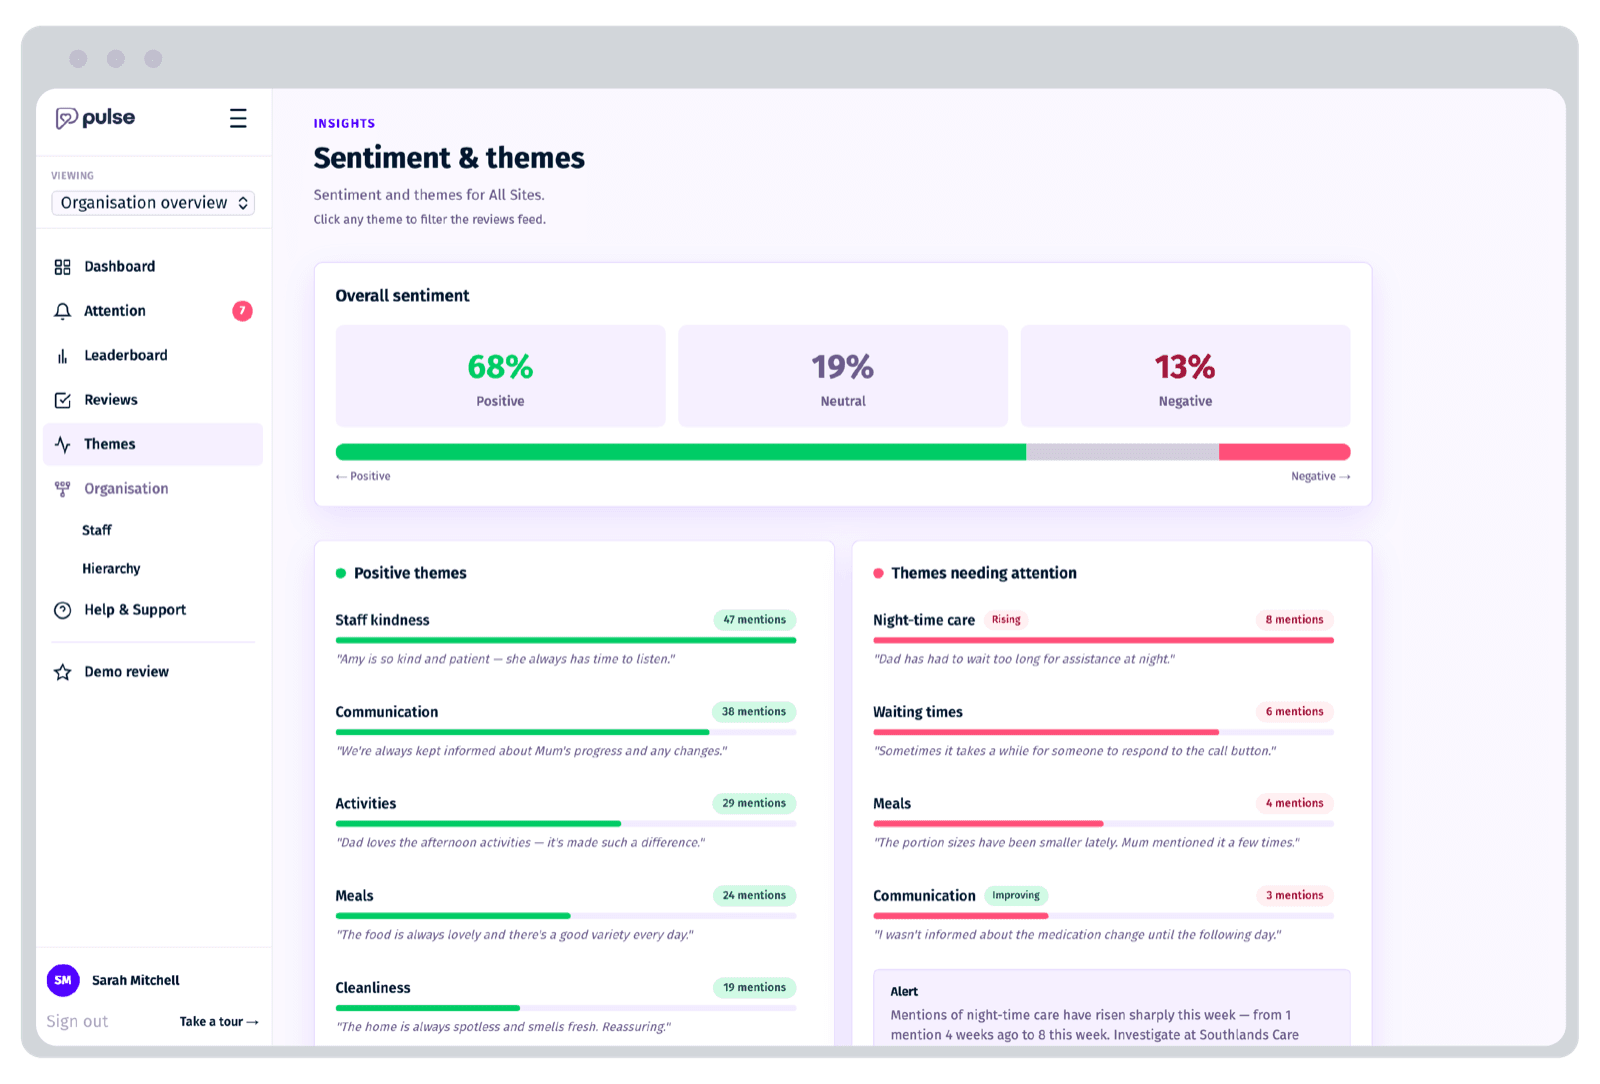Select the 19% Neutral sentiment card
This screenshot has height=1084, width=1600.
pos(843,376)
